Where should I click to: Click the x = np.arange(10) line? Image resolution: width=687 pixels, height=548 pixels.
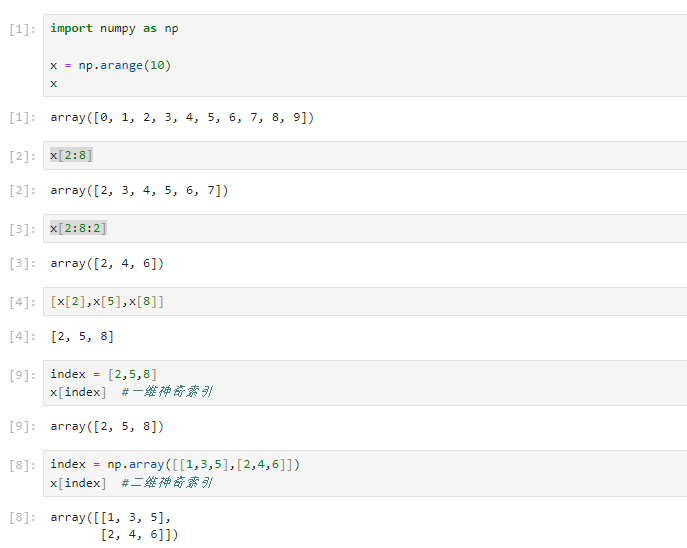click(110, 65)
